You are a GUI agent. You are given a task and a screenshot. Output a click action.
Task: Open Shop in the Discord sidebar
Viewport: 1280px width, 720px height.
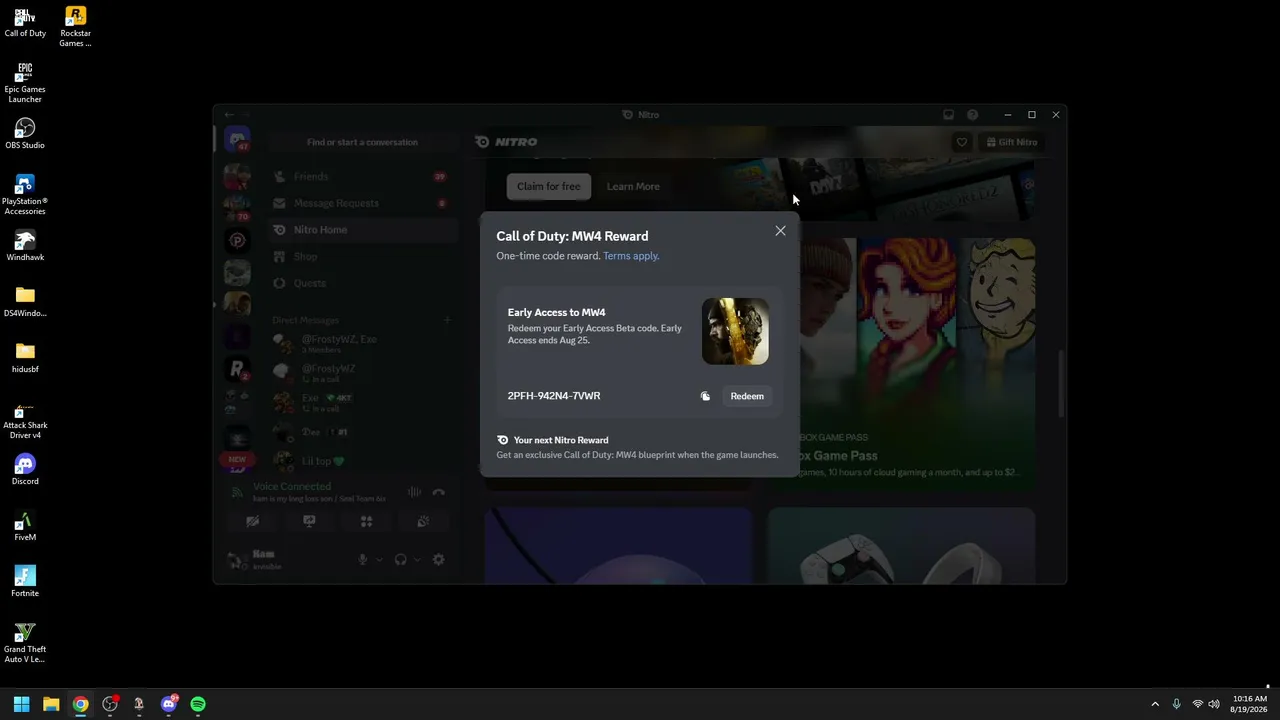coord(362,256)
